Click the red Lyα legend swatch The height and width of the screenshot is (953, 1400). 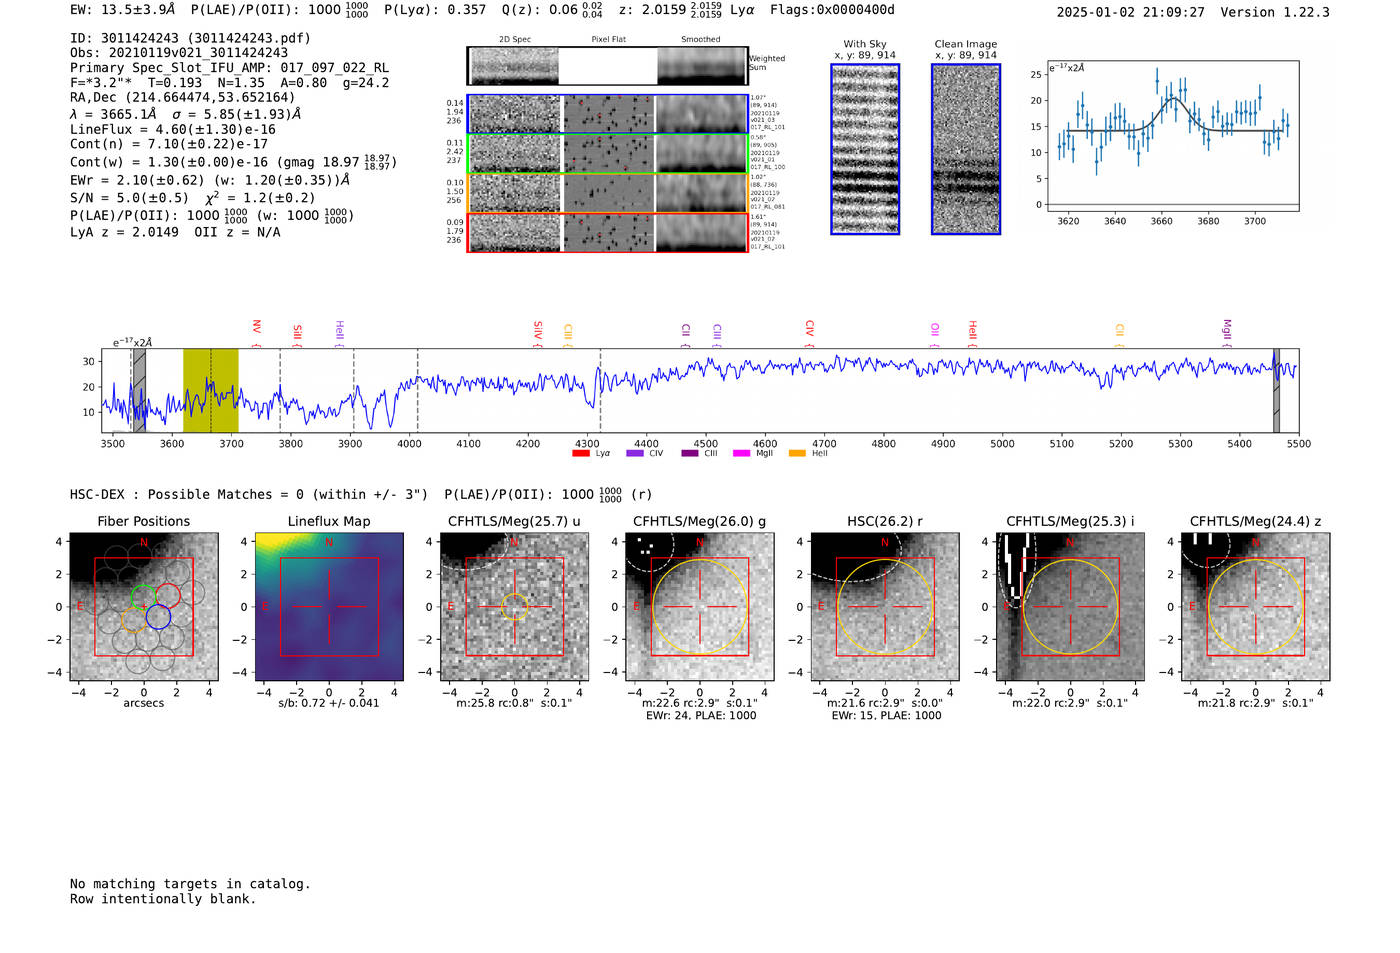point(580,454)
